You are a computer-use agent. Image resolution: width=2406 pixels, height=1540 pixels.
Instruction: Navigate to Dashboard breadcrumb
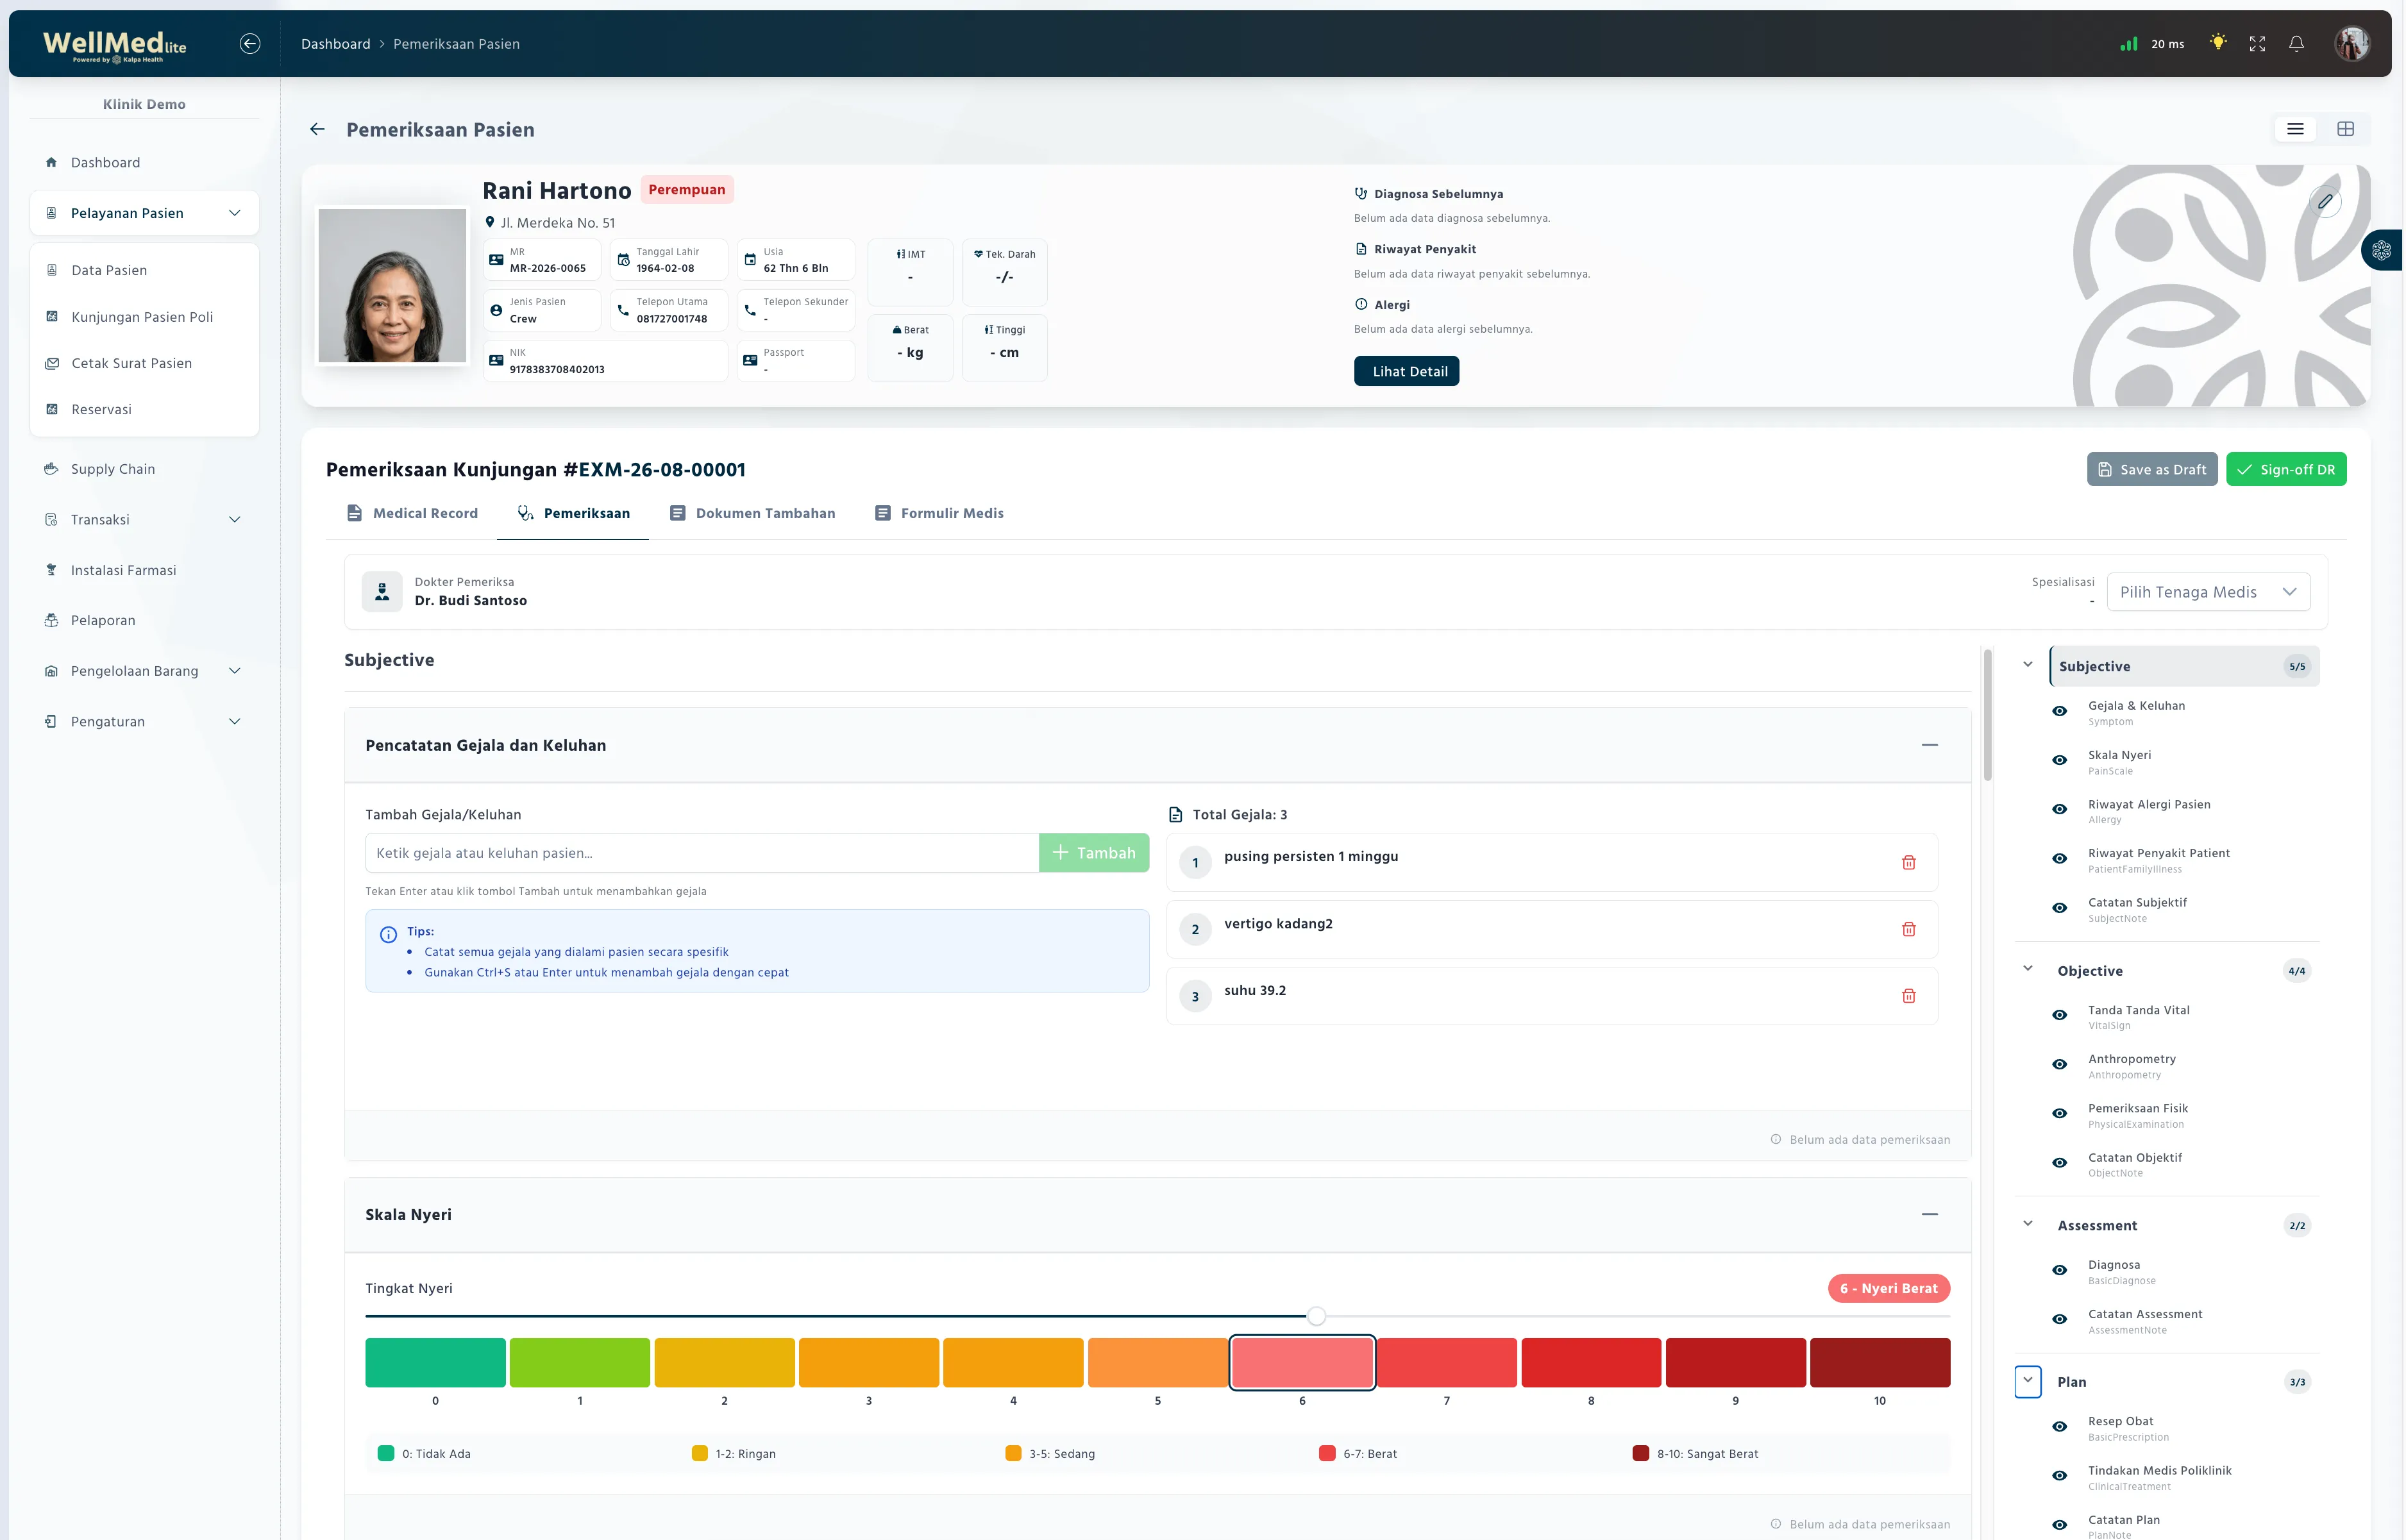[x=336, y=44]
